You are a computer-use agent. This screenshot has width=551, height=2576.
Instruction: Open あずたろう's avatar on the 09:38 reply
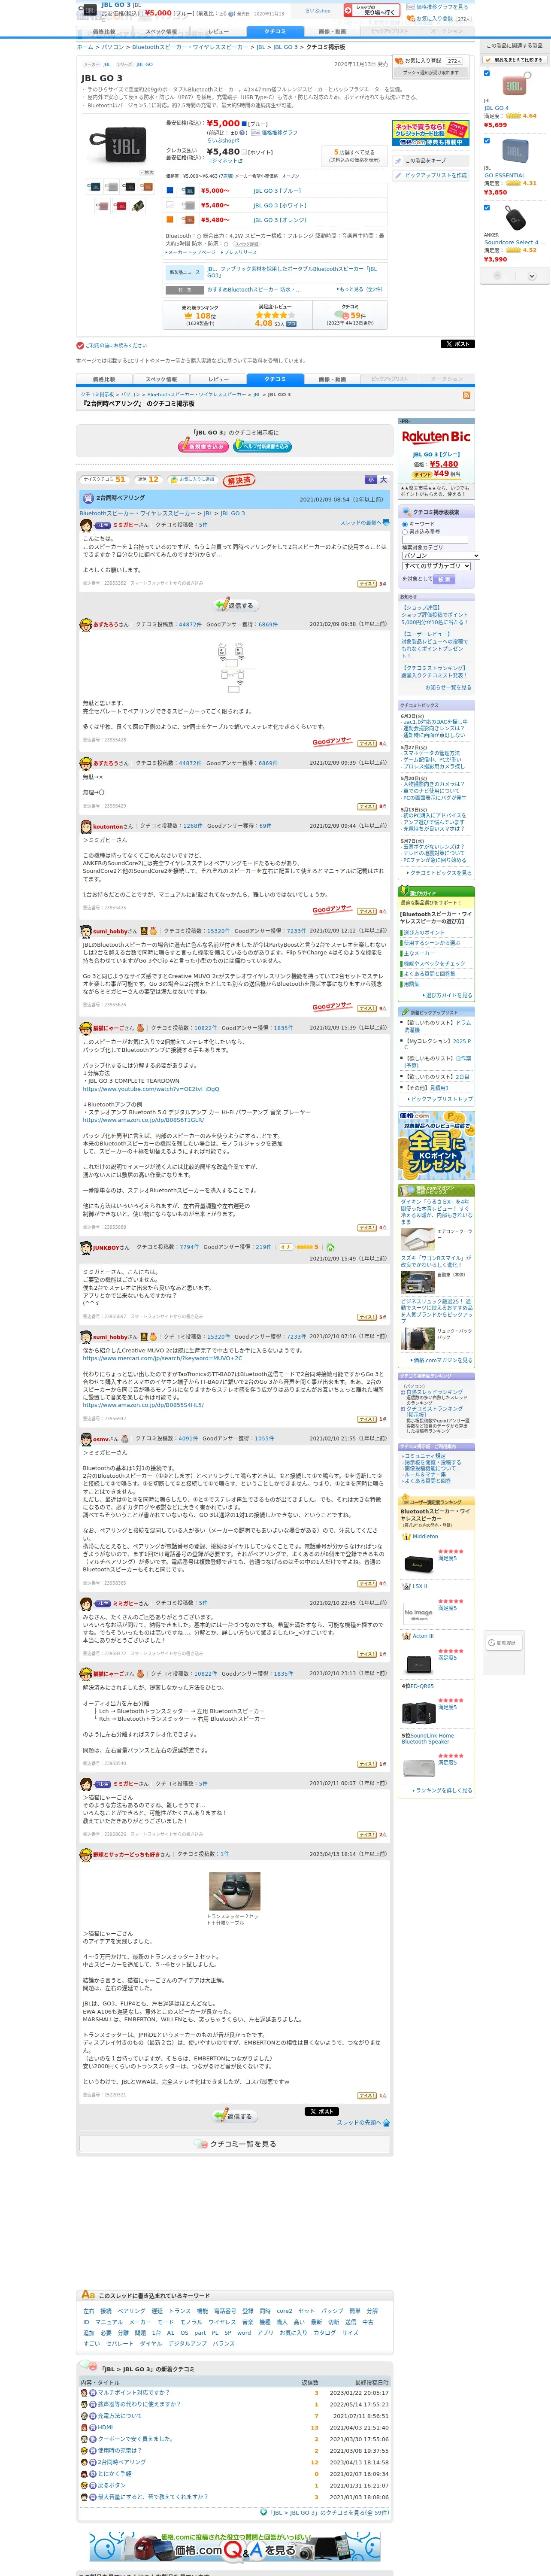(86, 625)
